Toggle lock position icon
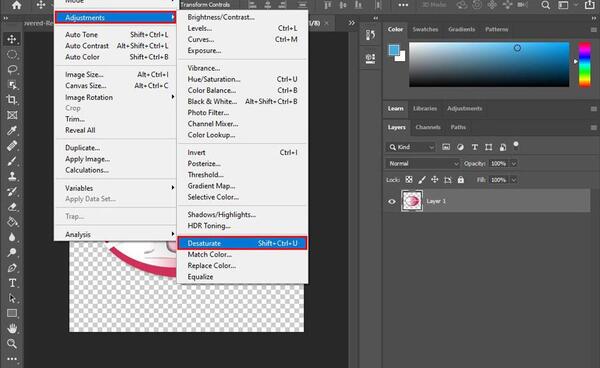The image size is (600, 368). 435,180
